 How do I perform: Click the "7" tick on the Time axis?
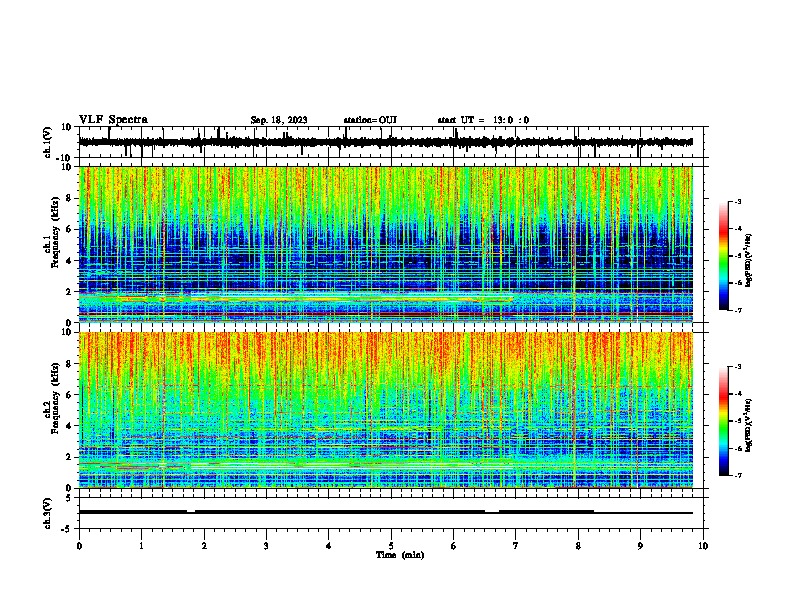tap(516, 546)
